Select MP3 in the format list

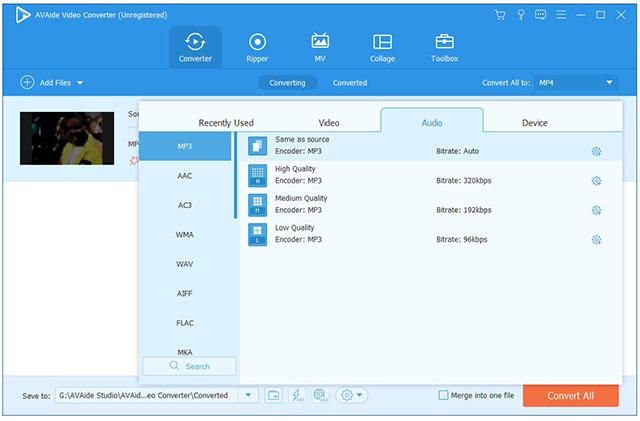[x=185, y=146]
